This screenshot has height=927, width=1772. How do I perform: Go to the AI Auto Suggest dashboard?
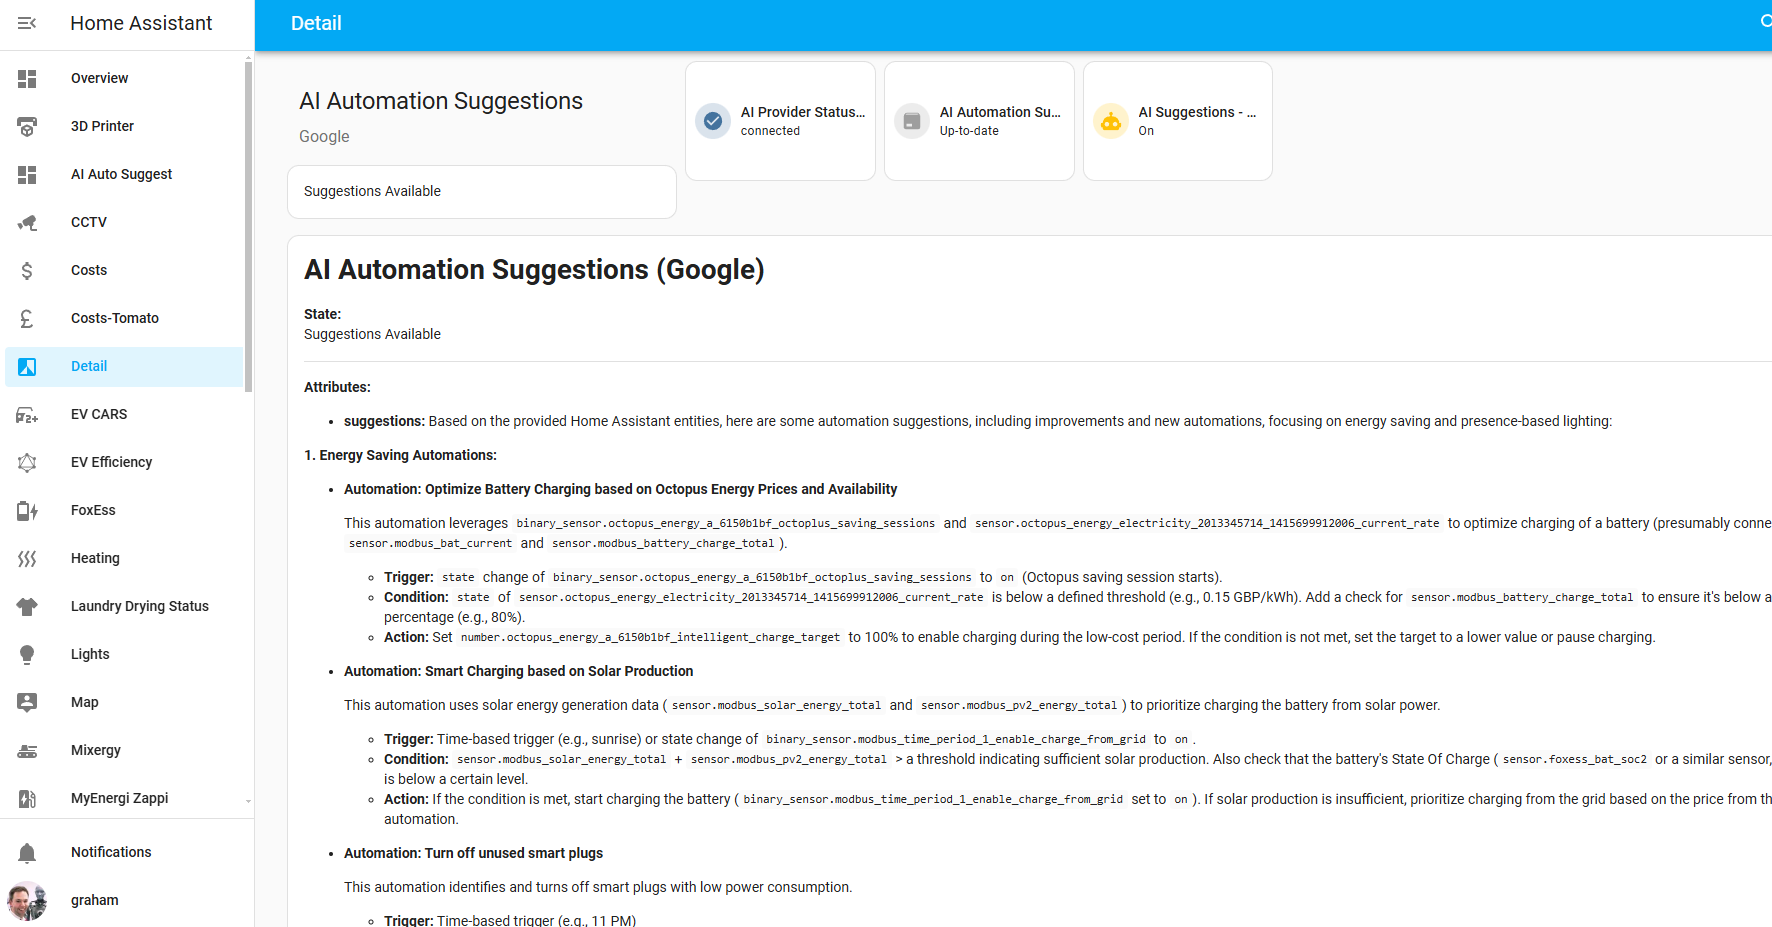pyautogui.click(x=121, y=174)
